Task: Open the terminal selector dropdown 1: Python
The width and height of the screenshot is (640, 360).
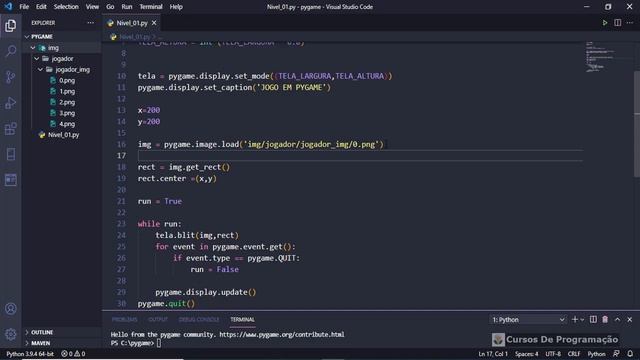Action: click(x=527, y=320)
